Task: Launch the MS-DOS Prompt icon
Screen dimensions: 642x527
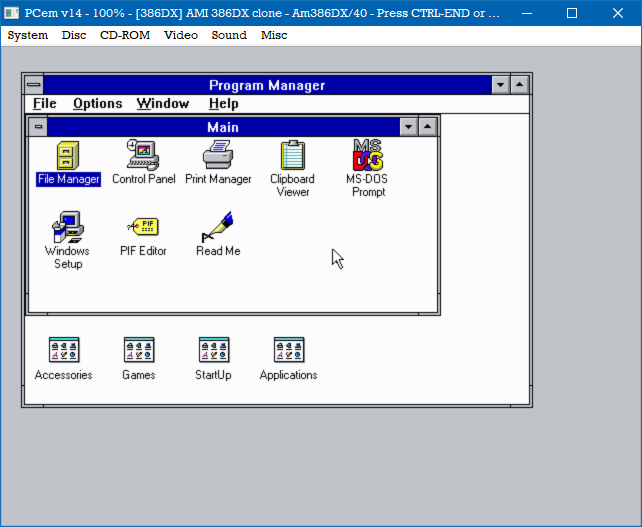Action: coord(368,156)
